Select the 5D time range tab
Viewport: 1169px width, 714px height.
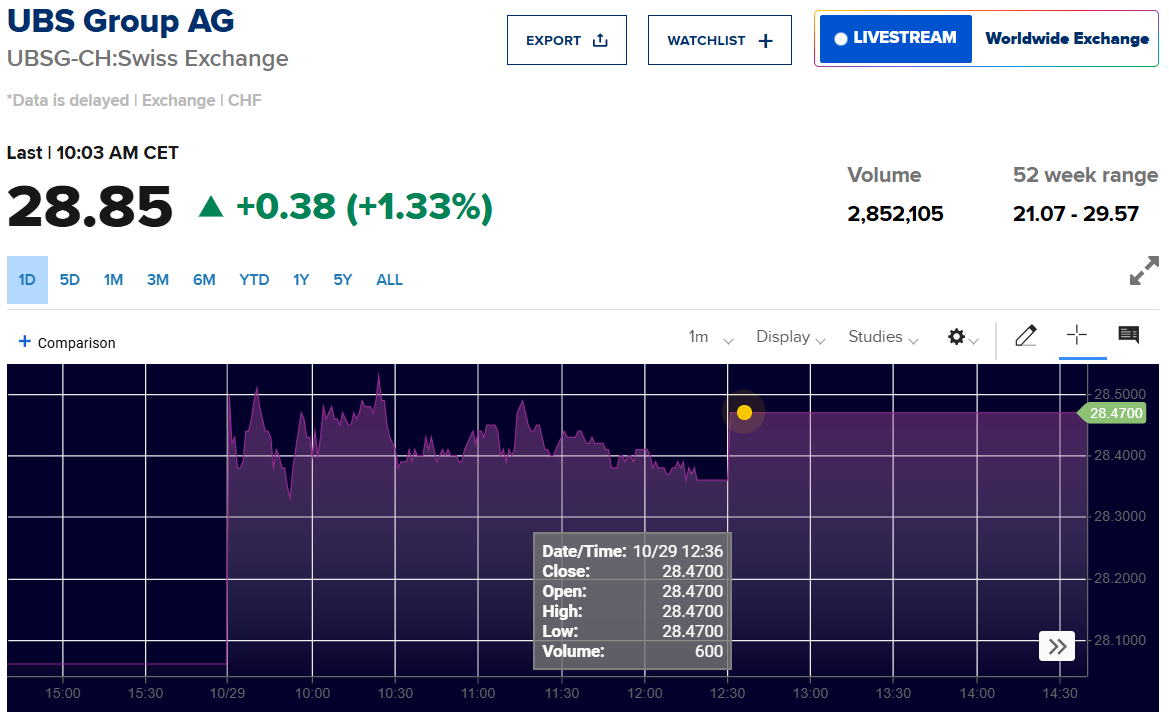click(69, 279)
